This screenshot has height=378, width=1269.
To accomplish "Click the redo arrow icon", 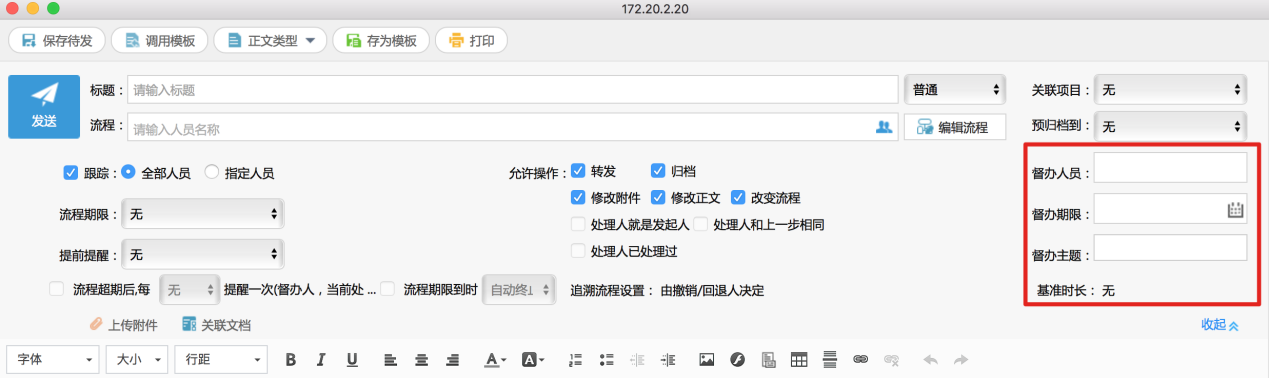I will [960, 359].
